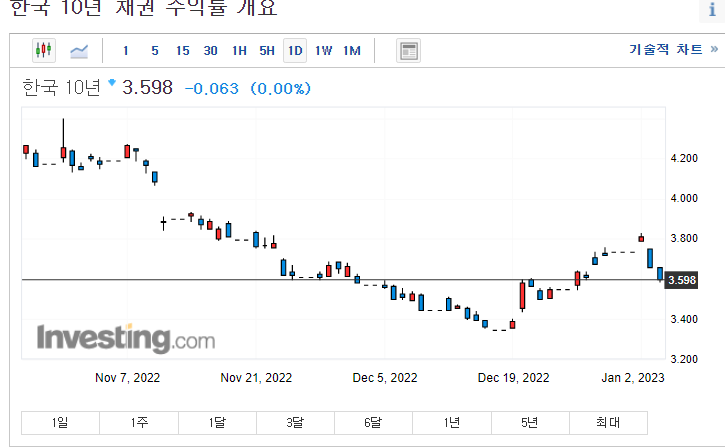The width and height of the screenshot is (725, 447).
Task: Select the 30 minute interval
Action: coord(210,50)
